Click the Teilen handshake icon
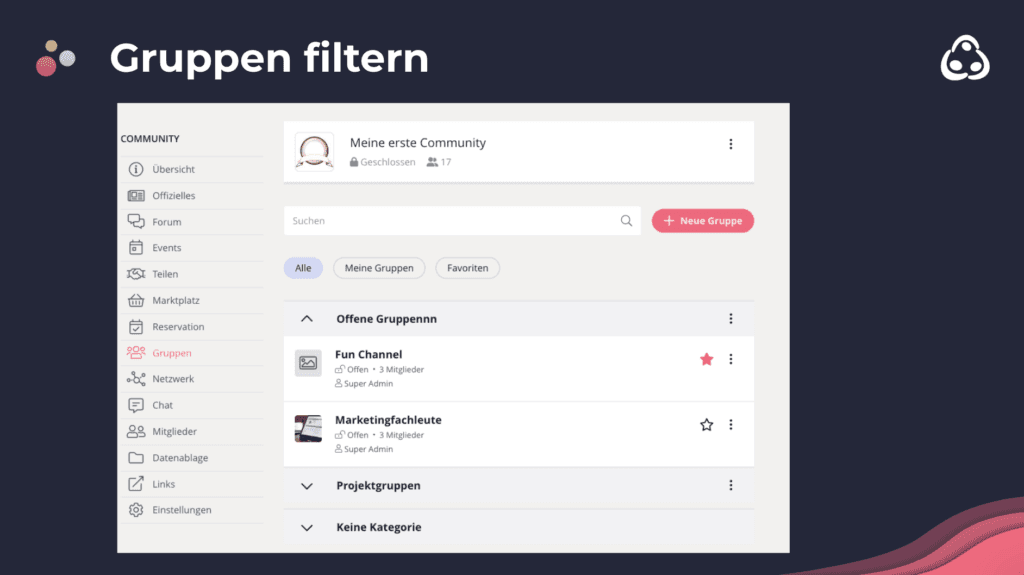Screen dimensions: 1024x575 [136, 274]
